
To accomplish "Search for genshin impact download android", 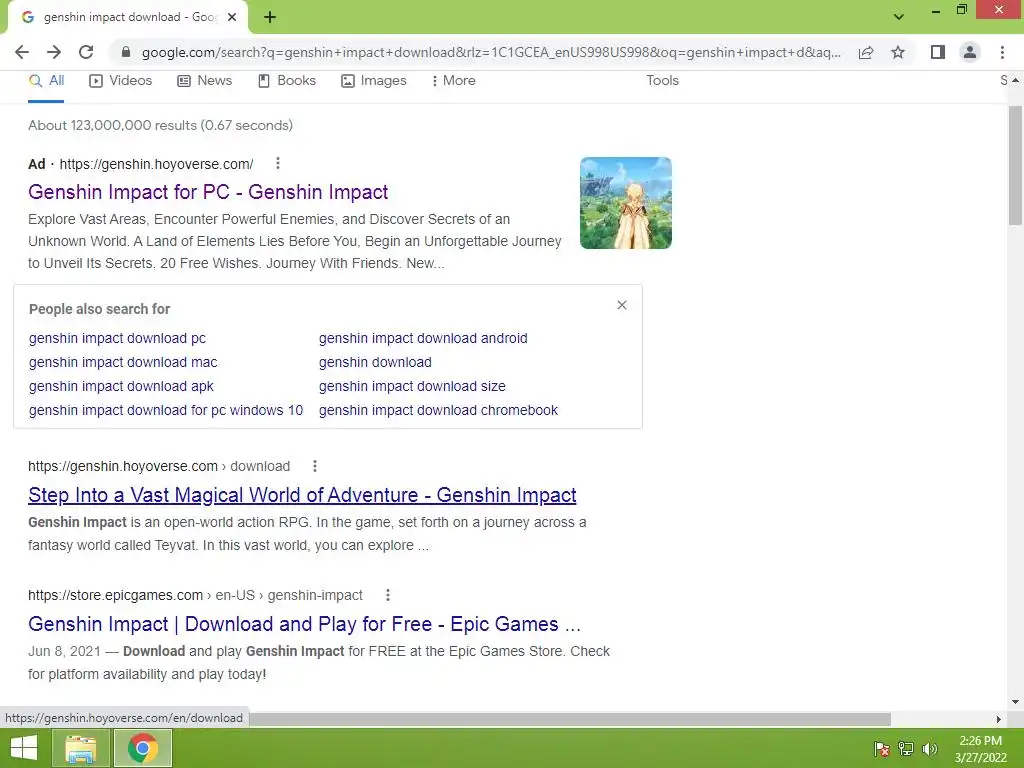I will click(423, 338).
